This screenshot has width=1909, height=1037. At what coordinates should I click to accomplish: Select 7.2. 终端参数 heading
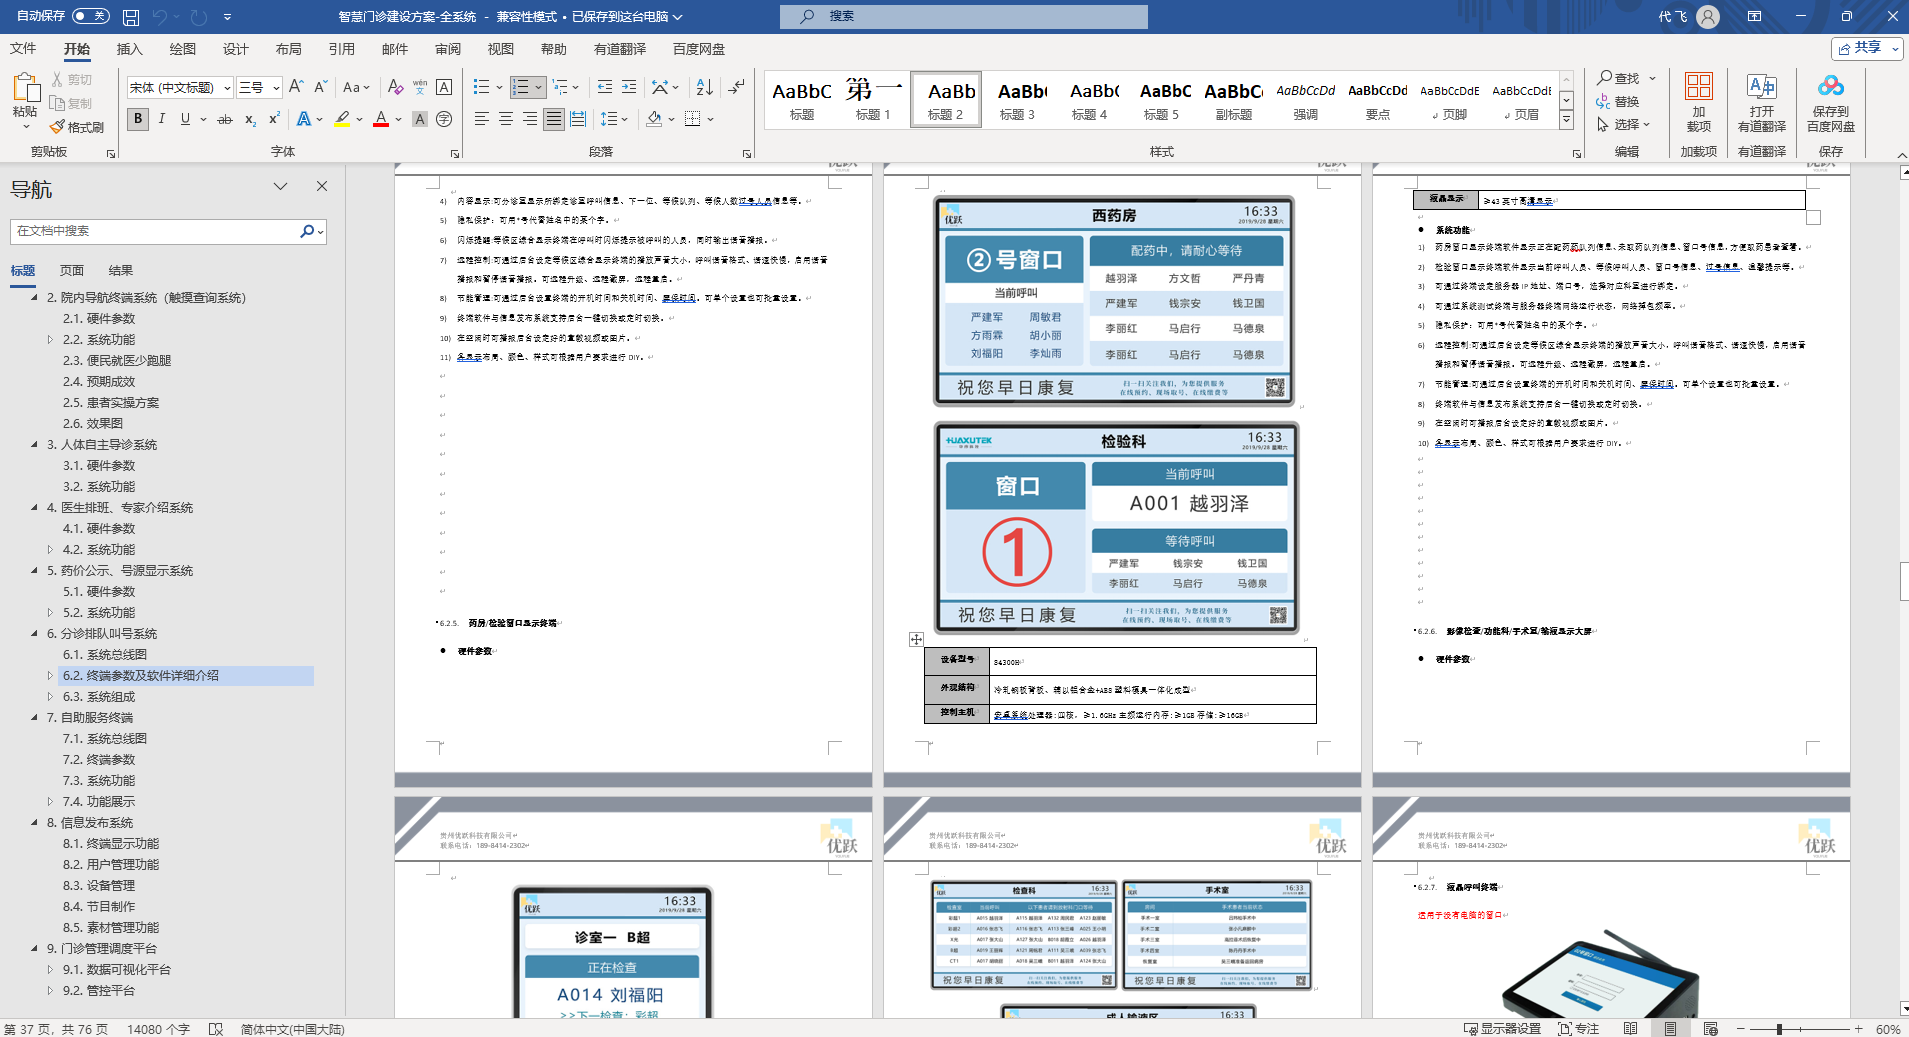pyautogui.click(x=99, y=760)
